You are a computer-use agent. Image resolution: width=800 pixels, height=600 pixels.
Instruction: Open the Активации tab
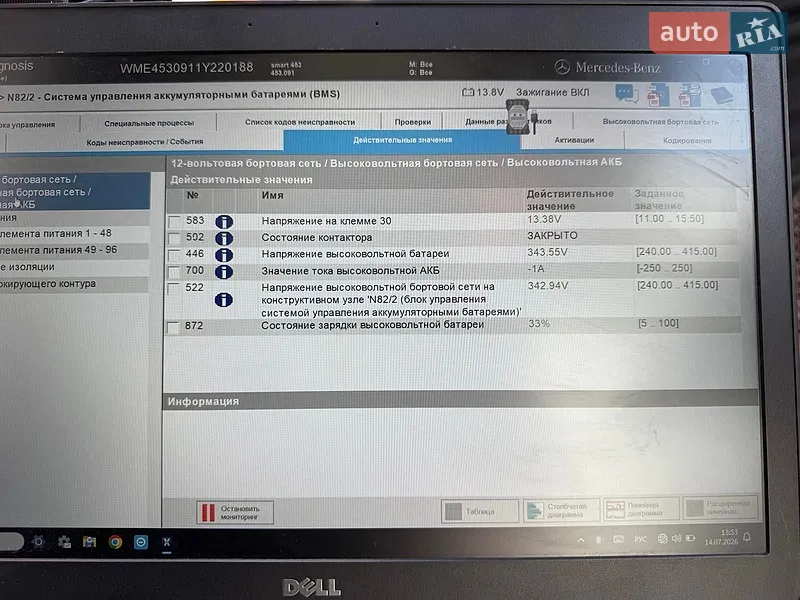point(574,140)
